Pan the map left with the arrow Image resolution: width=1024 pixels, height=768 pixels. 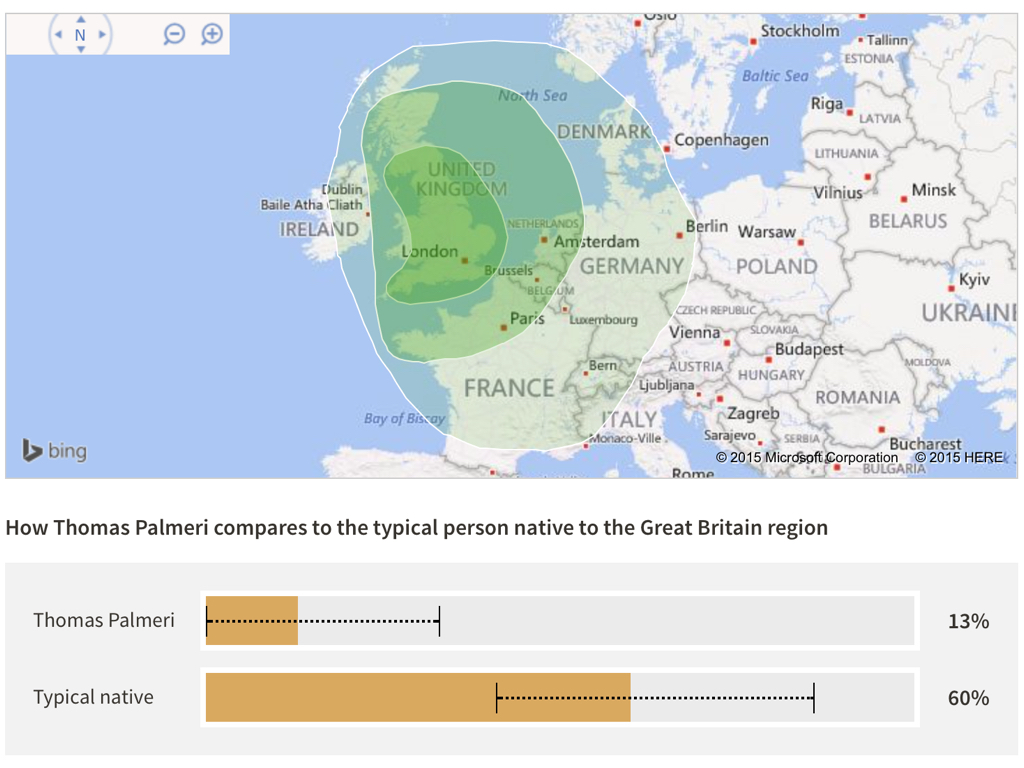pyautogui.click(x=58, y=34)
